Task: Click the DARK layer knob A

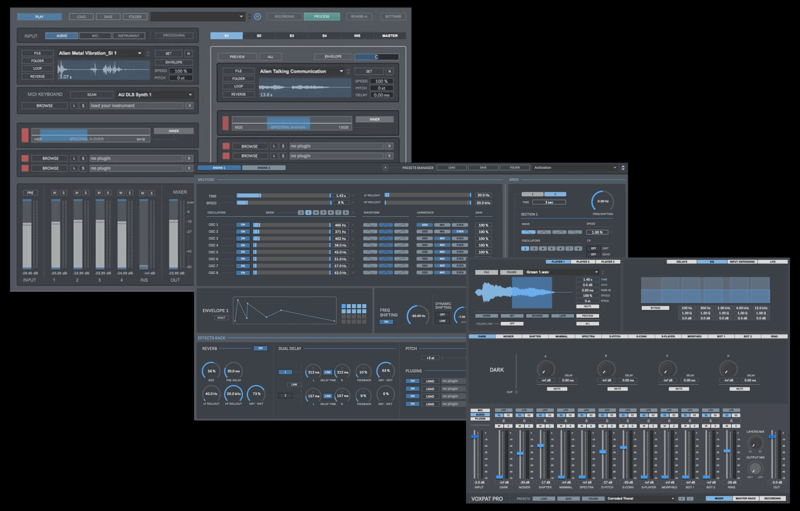Action: point(545,369)
